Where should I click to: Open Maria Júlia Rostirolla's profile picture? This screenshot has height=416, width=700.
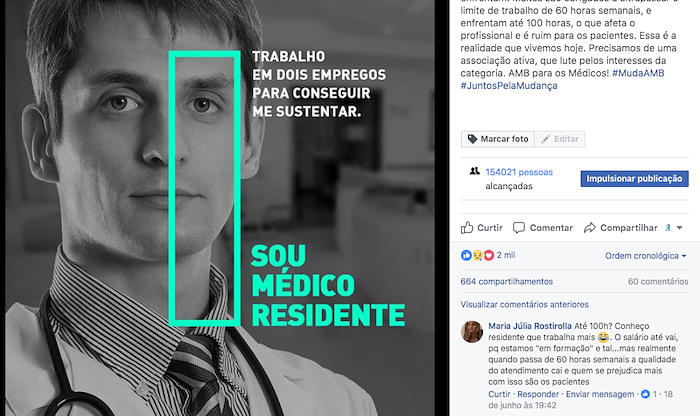coord(472,332)
